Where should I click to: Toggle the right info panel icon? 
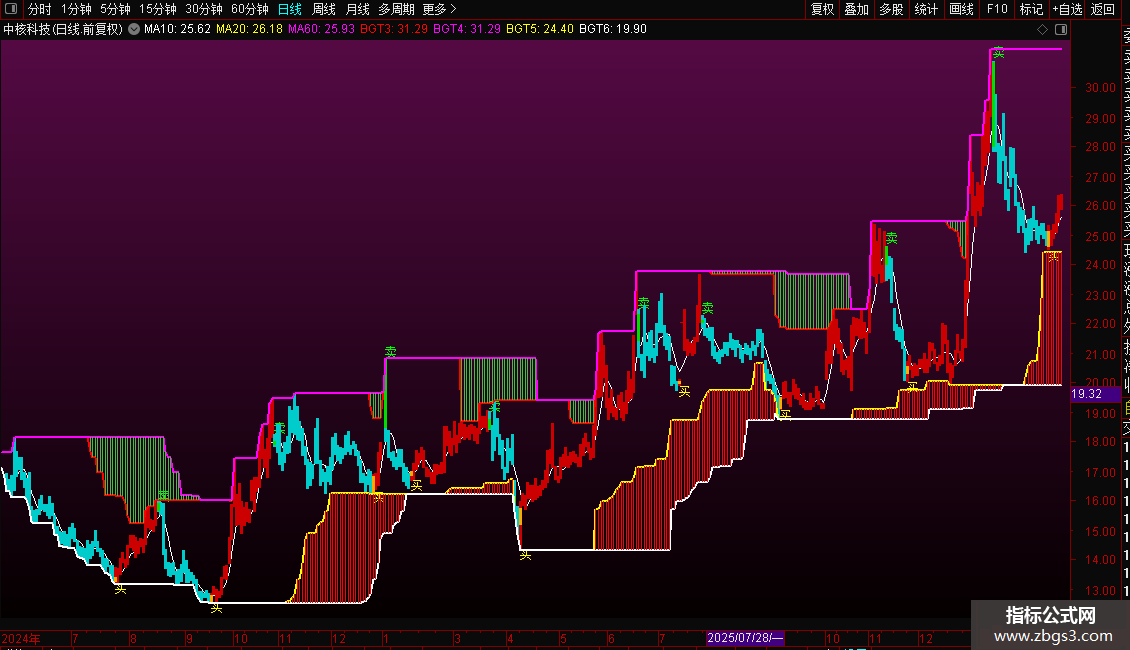click(1061, 29)
